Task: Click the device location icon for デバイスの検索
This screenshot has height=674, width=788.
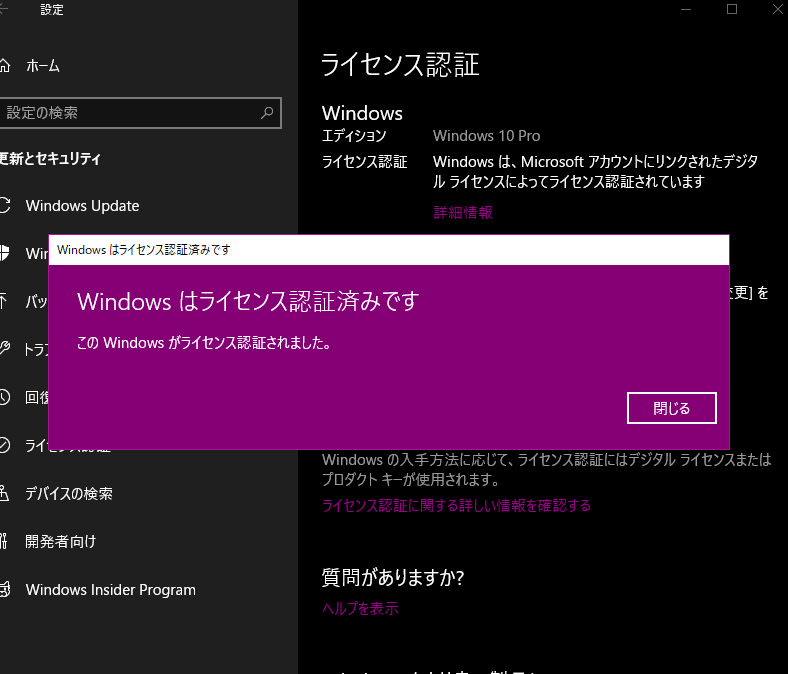Action: click(x=4, y=493)
